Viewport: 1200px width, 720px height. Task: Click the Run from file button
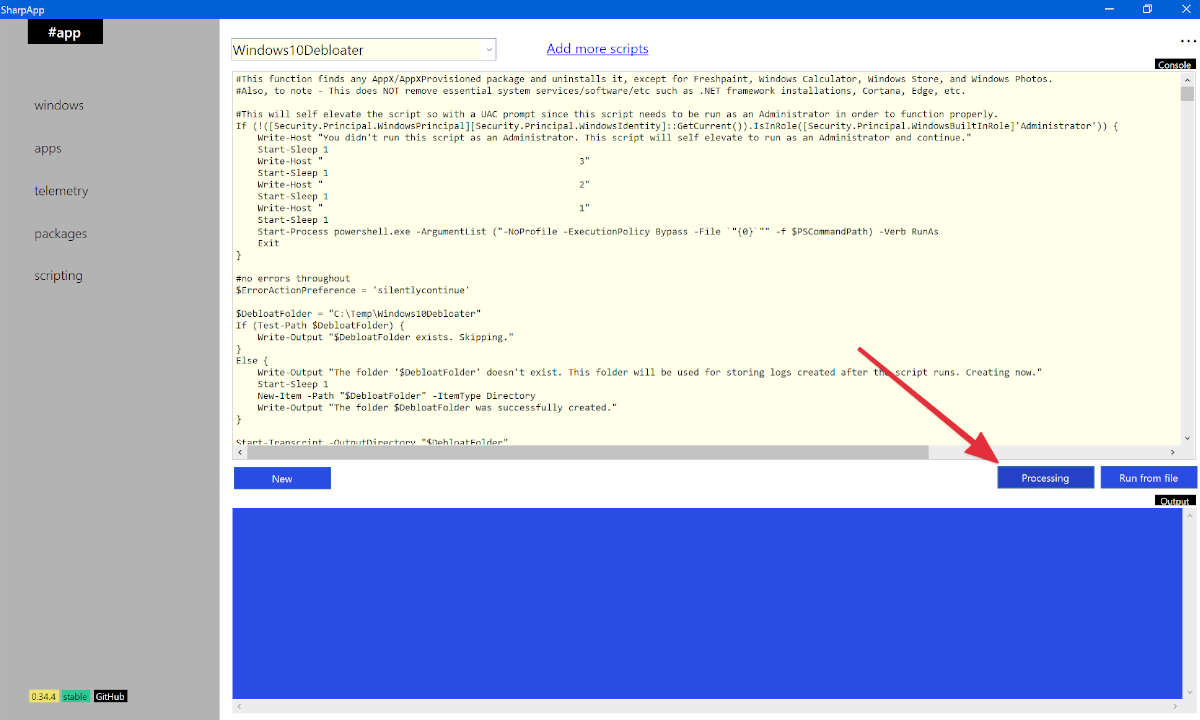point(1148,478)
